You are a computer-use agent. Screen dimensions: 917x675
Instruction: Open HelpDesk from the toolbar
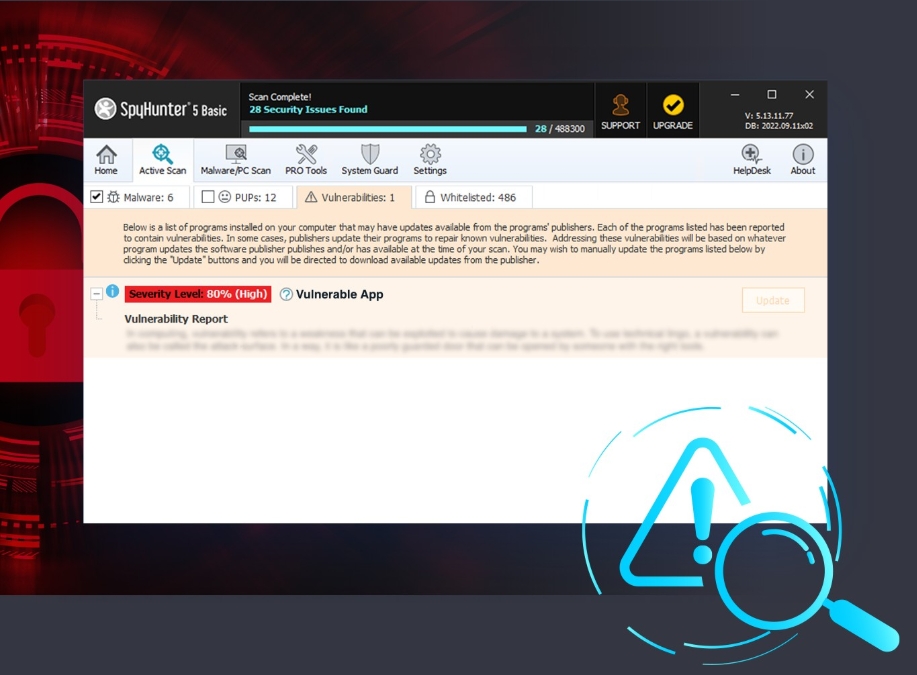point(752,159)
